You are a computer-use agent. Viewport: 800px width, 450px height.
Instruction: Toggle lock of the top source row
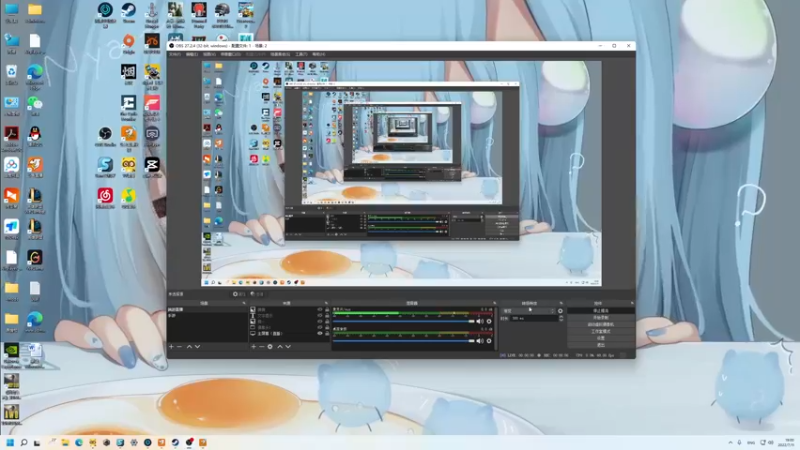pyautogui.click(x=327, y=309)
